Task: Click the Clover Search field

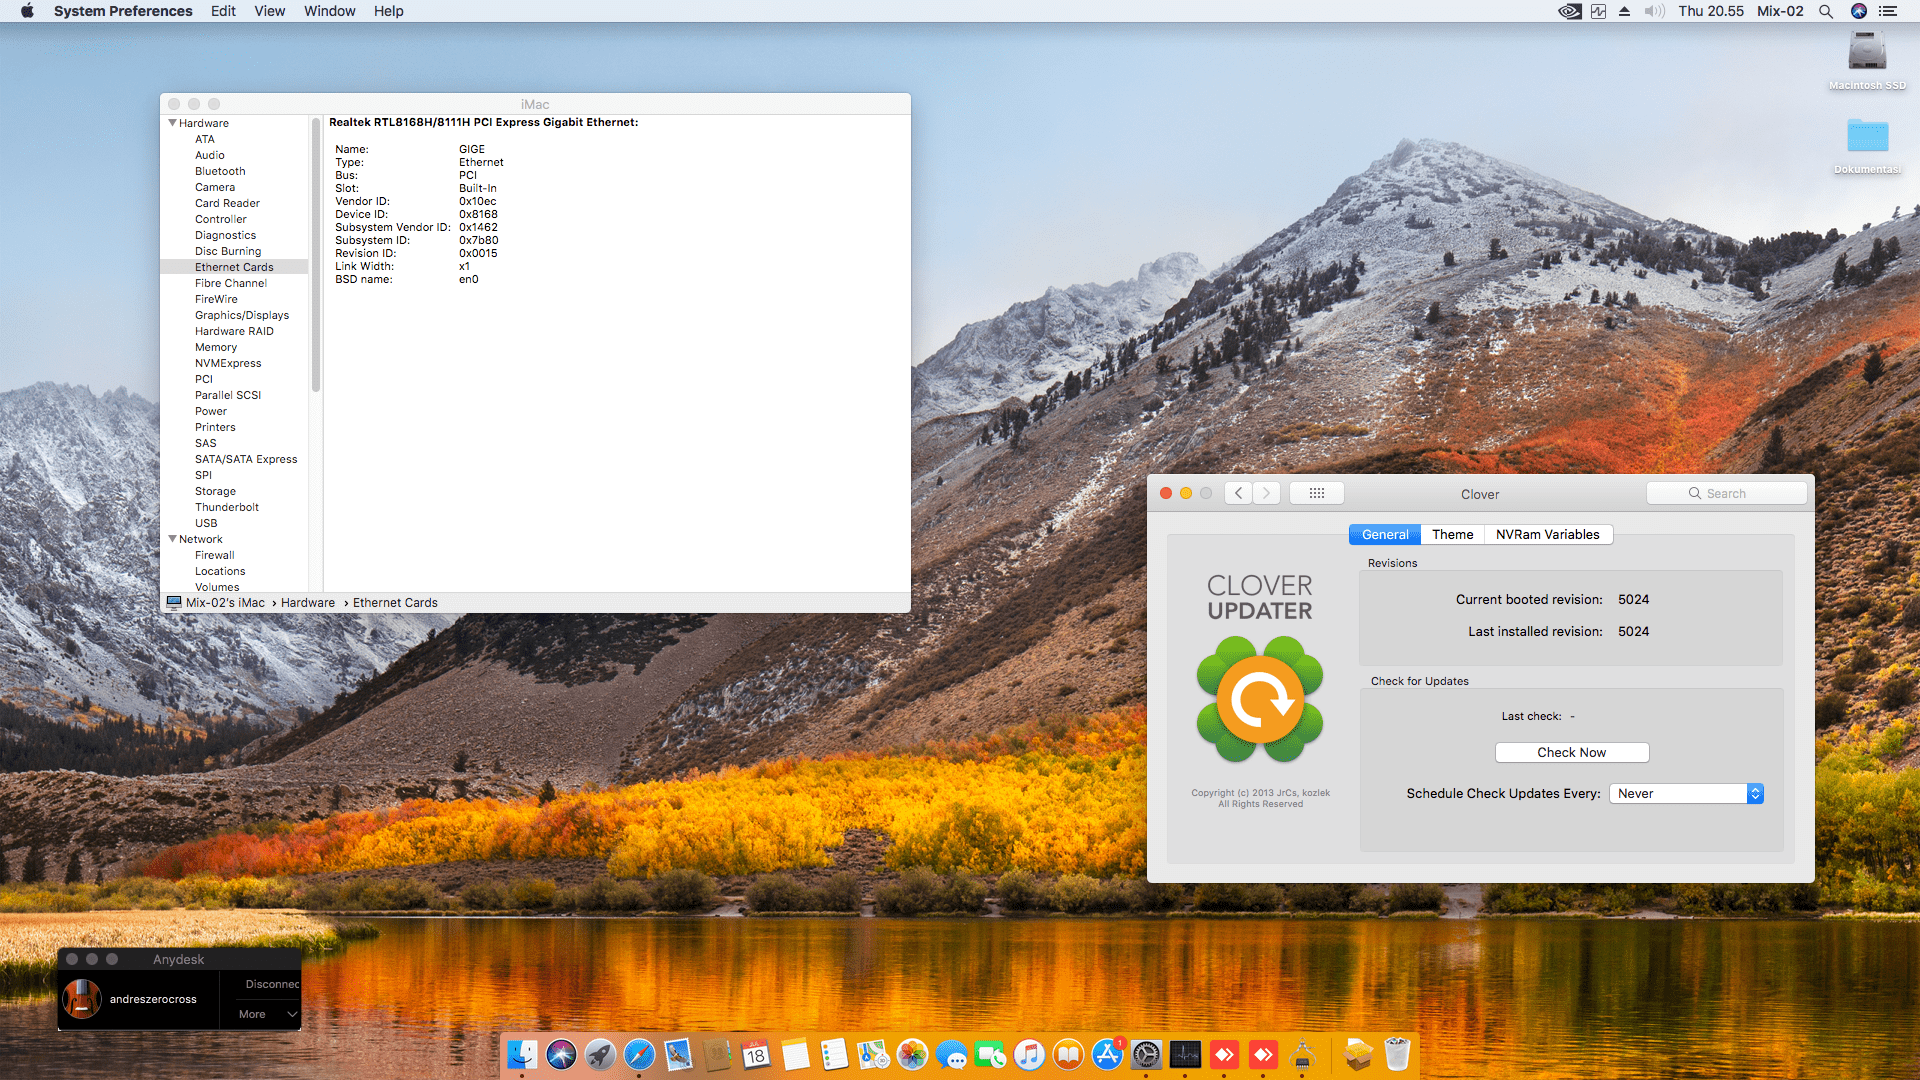Action: click(1727, 493)
